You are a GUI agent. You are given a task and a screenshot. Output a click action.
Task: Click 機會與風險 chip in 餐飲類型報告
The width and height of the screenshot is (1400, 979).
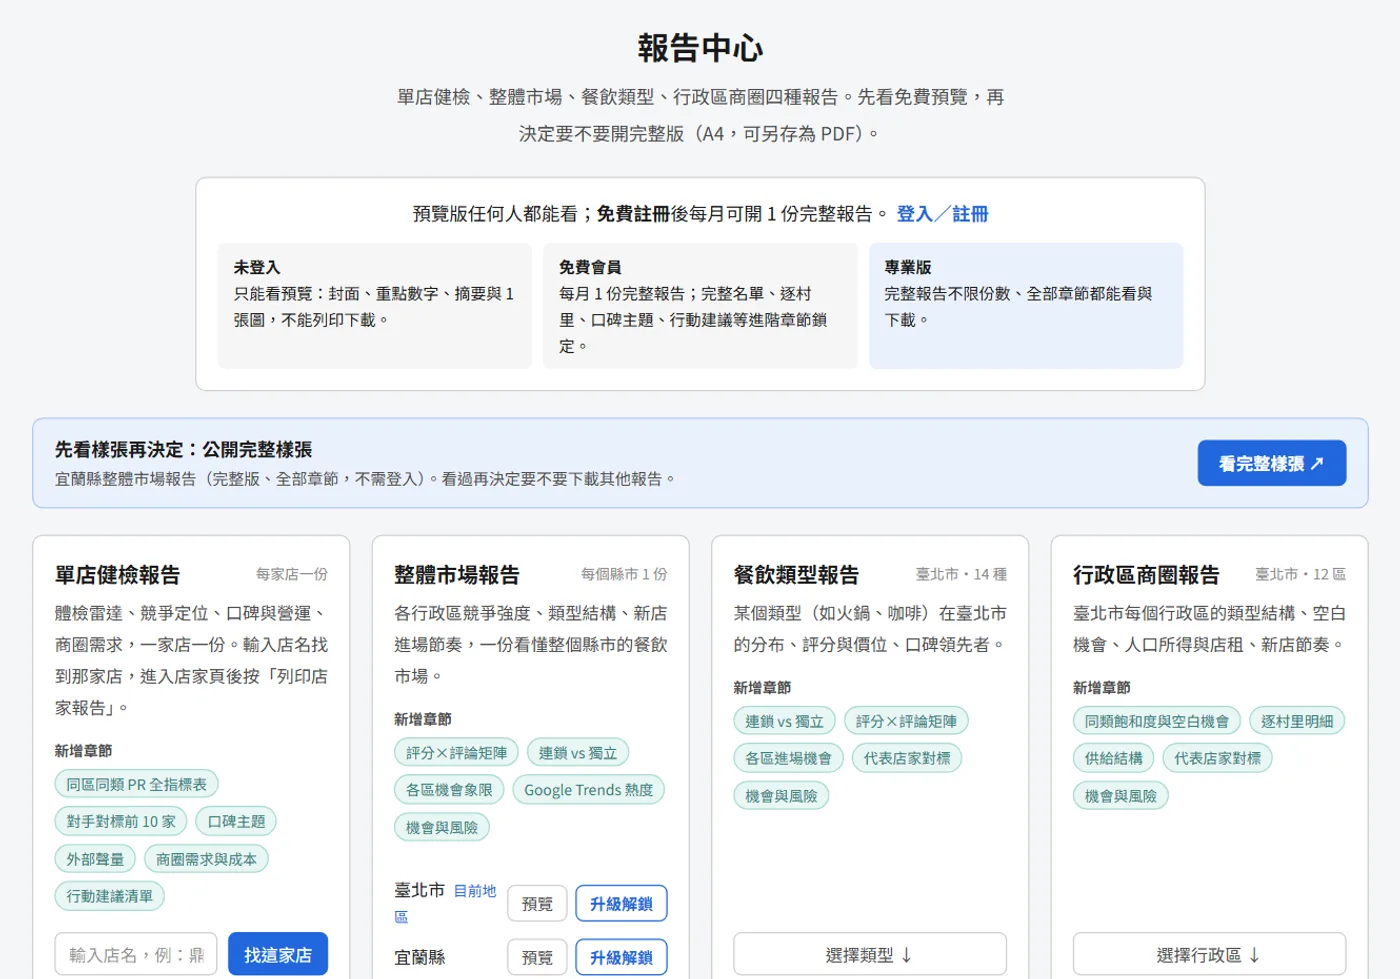(x=782, y=796)
